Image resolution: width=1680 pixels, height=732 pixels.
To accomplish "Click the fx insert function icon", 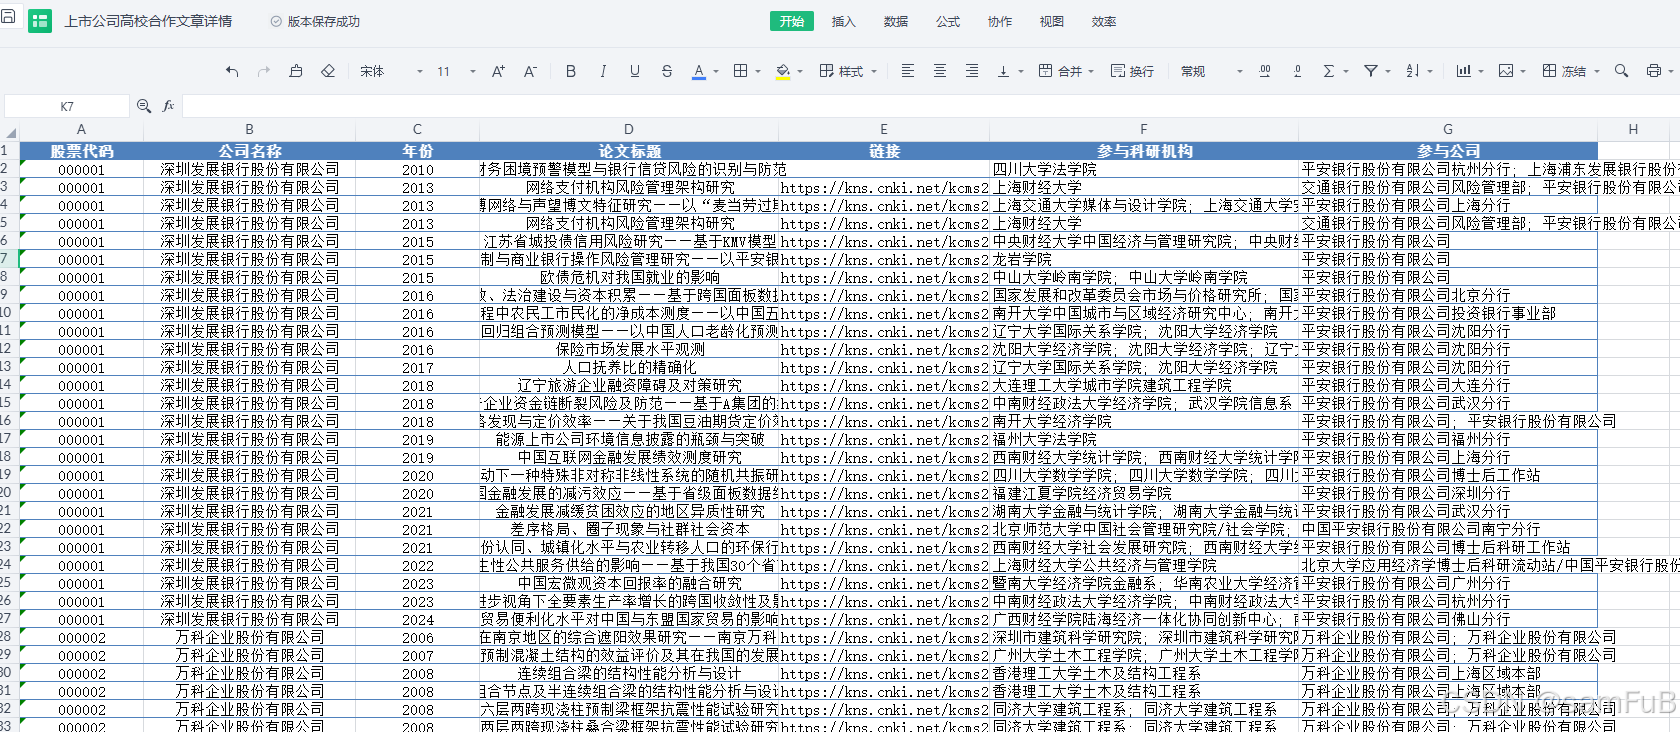I will [168, 106].
